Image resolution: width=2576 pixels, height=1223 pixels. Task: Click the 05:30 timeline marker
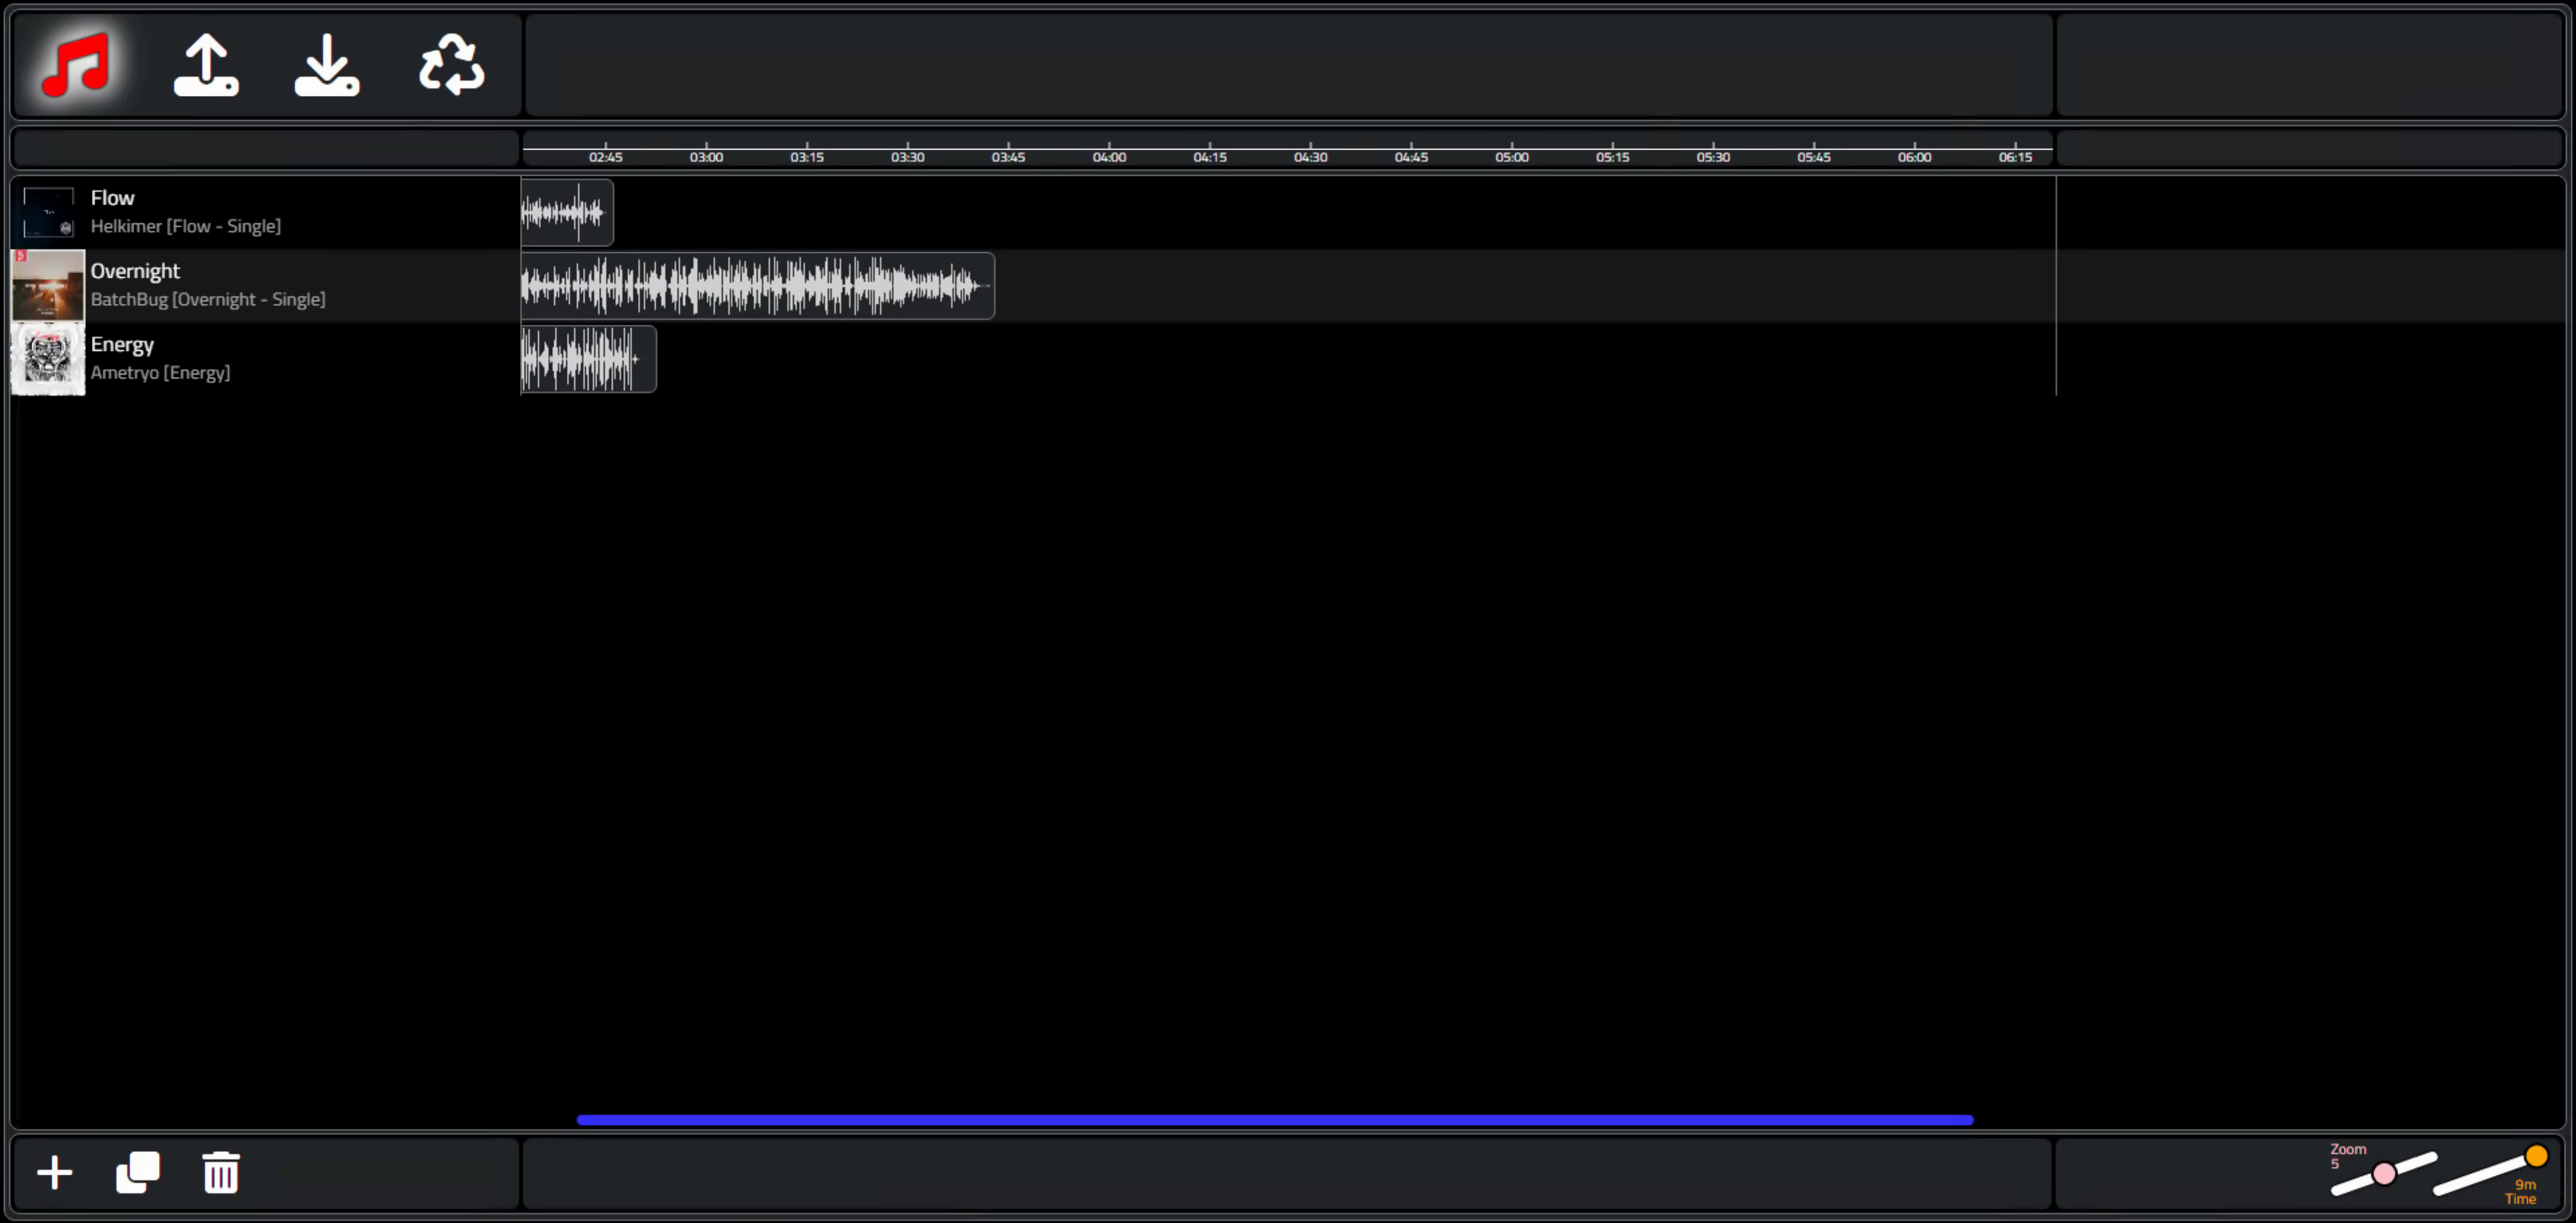click(x=1714, y=157)
